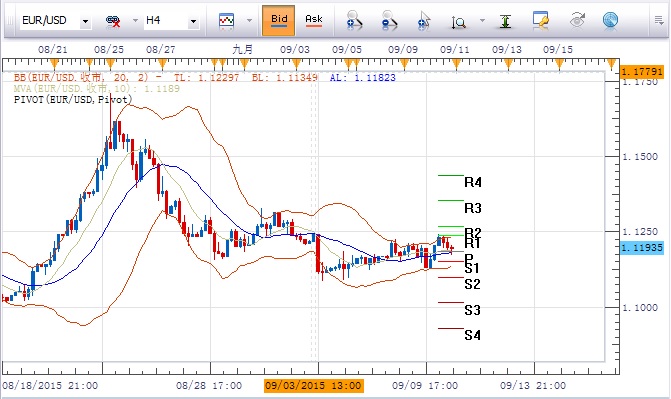Image resolution: width=671 pixels, height=399 pixels.
Task: Click the chart type icon
Action: [x=226, y=21]
